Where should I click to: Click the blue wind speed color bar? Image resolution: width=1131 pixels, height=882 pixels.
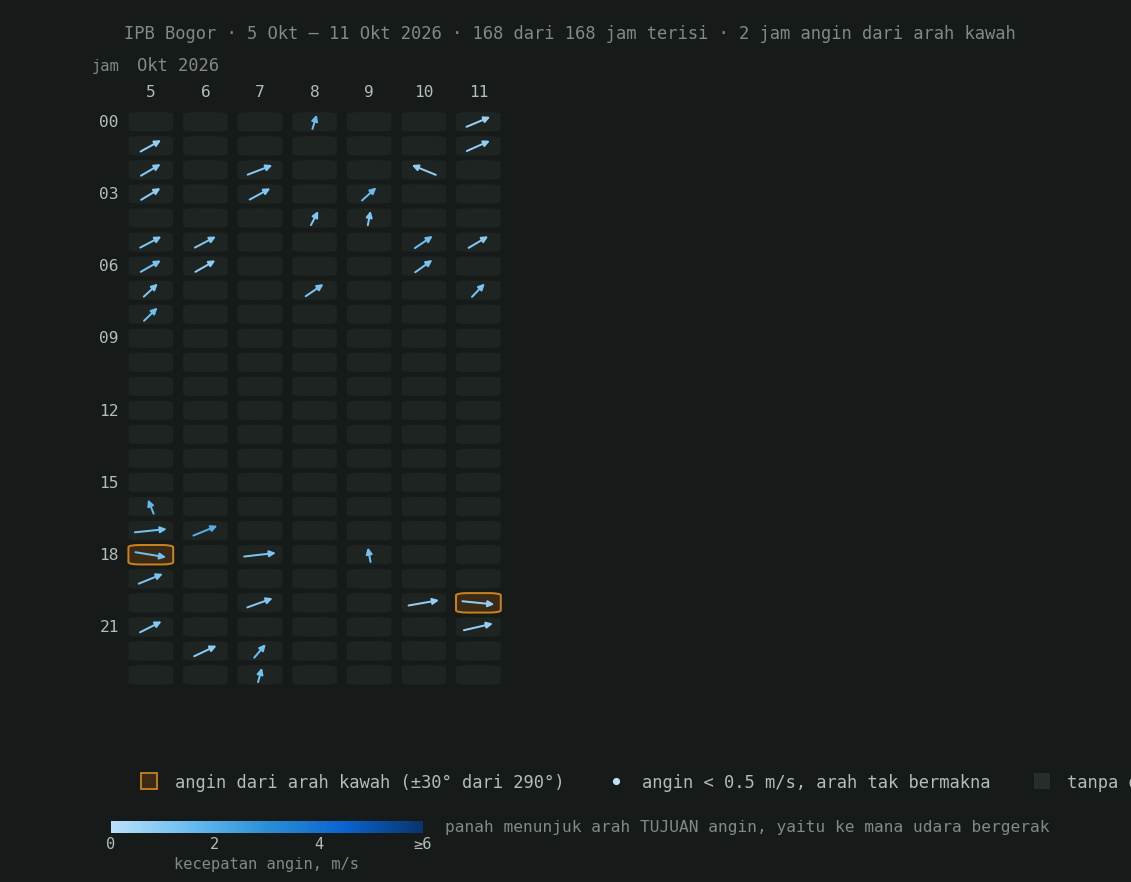(267, 827)
